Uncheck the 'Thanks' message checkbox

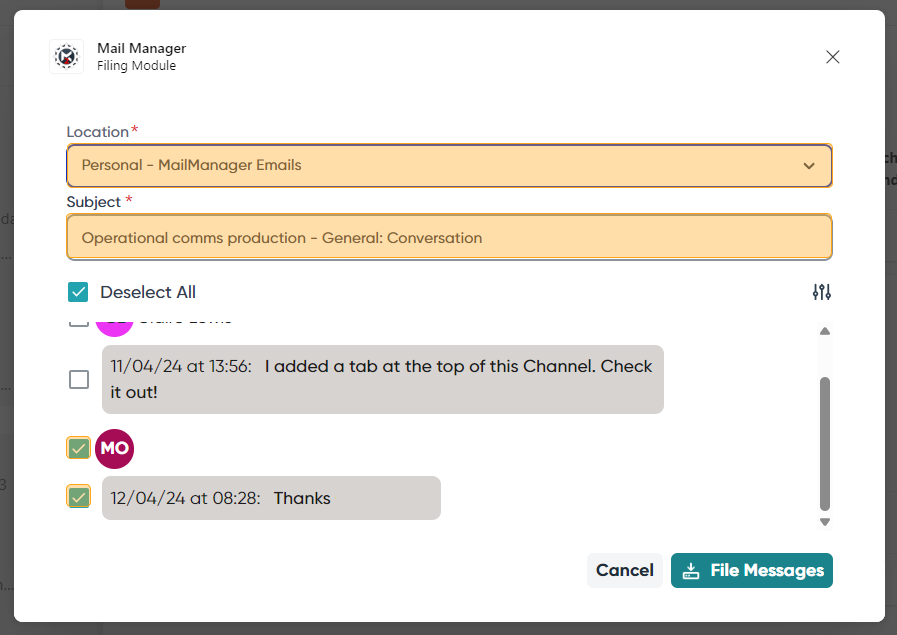[x=79, y=497]
